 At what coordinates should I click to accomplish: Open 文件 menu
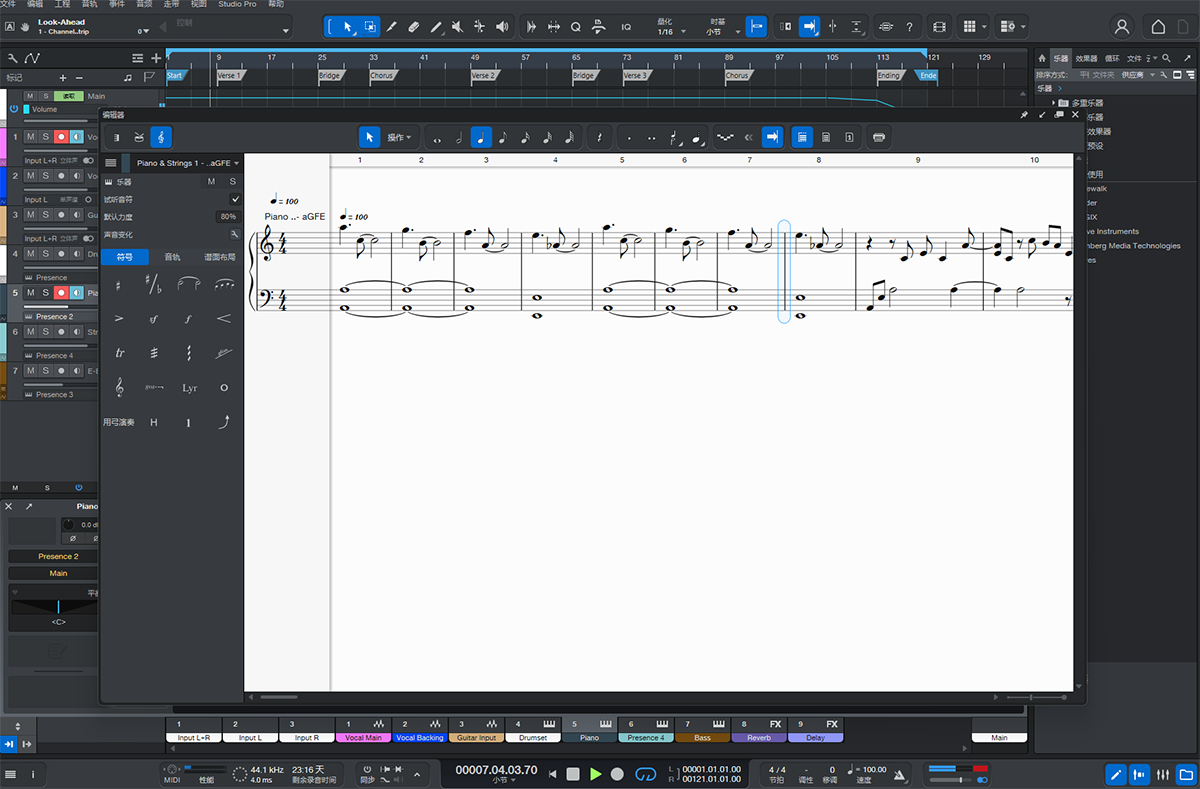pos(8,4)
